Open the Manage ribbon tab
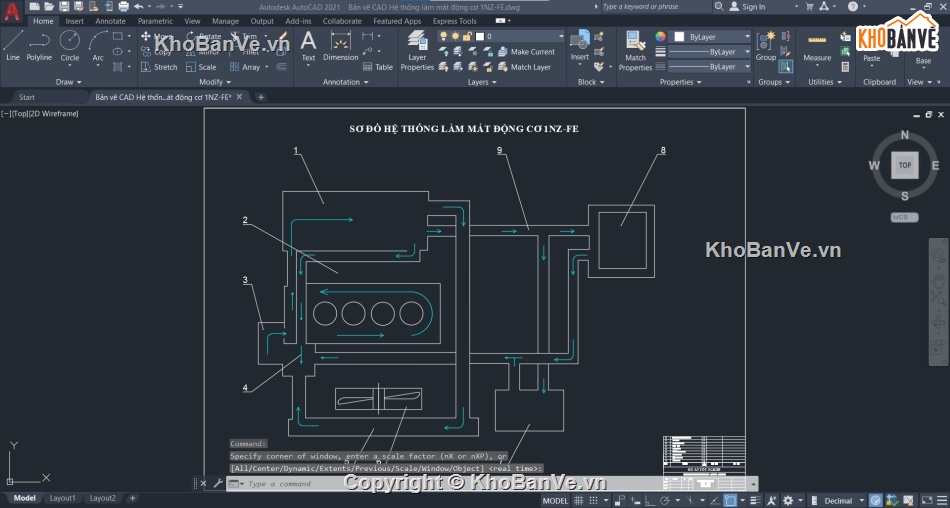This screenshot has width=950, height=508. [225, 21]
